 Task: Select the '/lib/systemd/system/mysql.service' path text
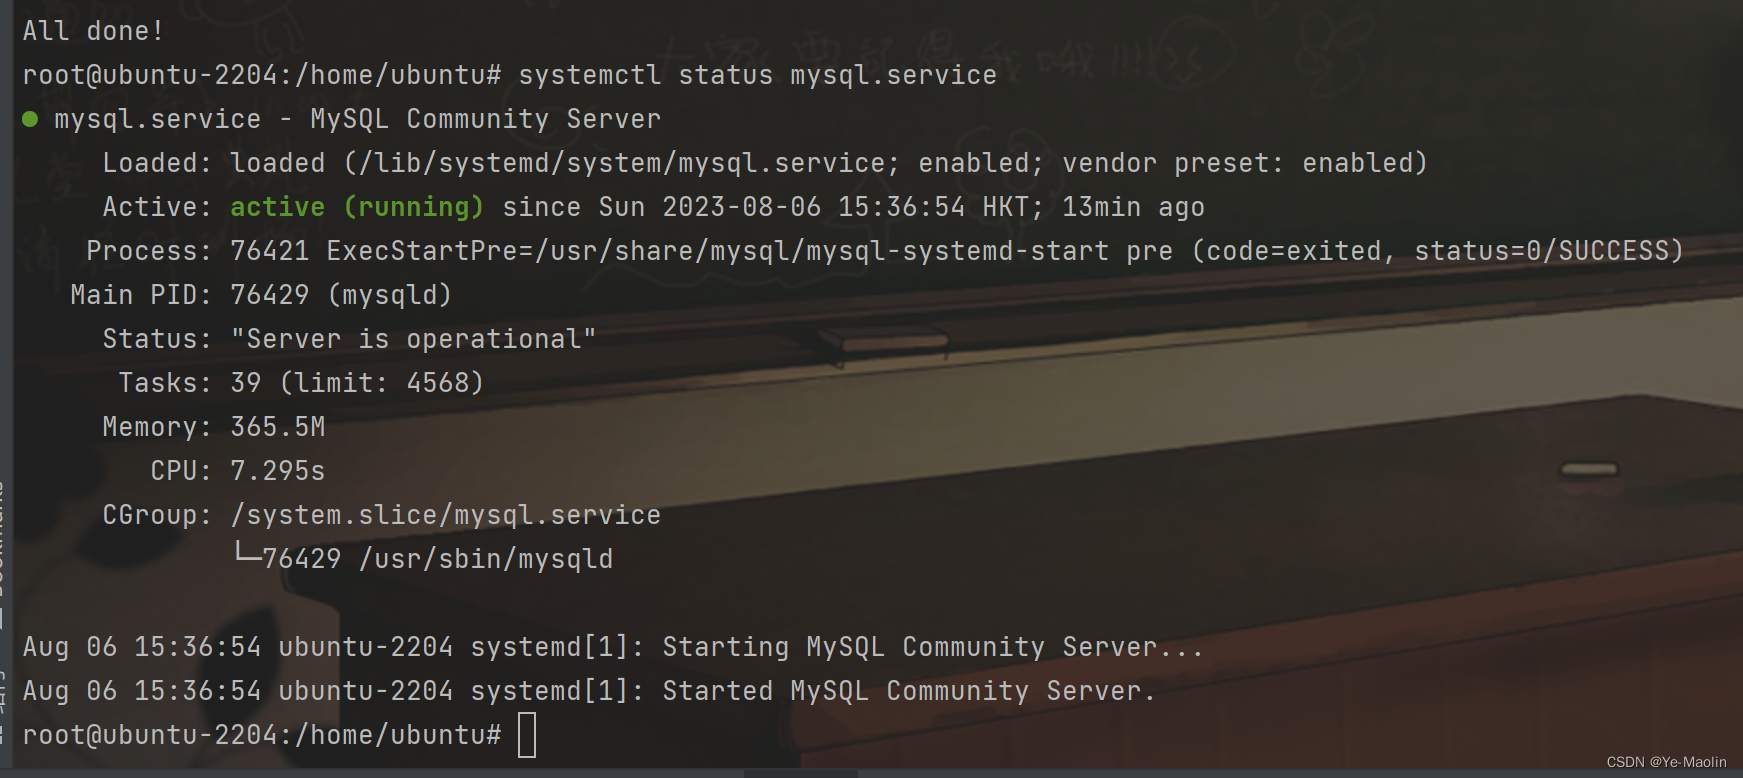click(x=622, y=163)
